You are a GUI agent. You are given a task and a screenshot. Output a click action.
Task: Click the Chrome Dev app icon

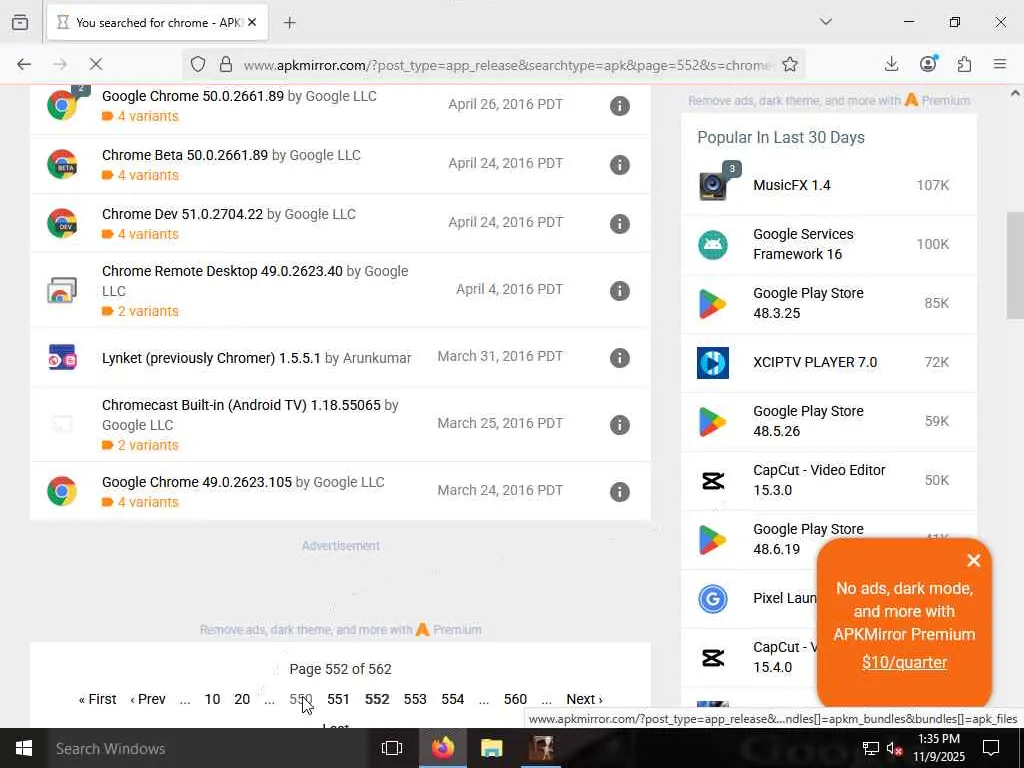(x=62, y=223)
